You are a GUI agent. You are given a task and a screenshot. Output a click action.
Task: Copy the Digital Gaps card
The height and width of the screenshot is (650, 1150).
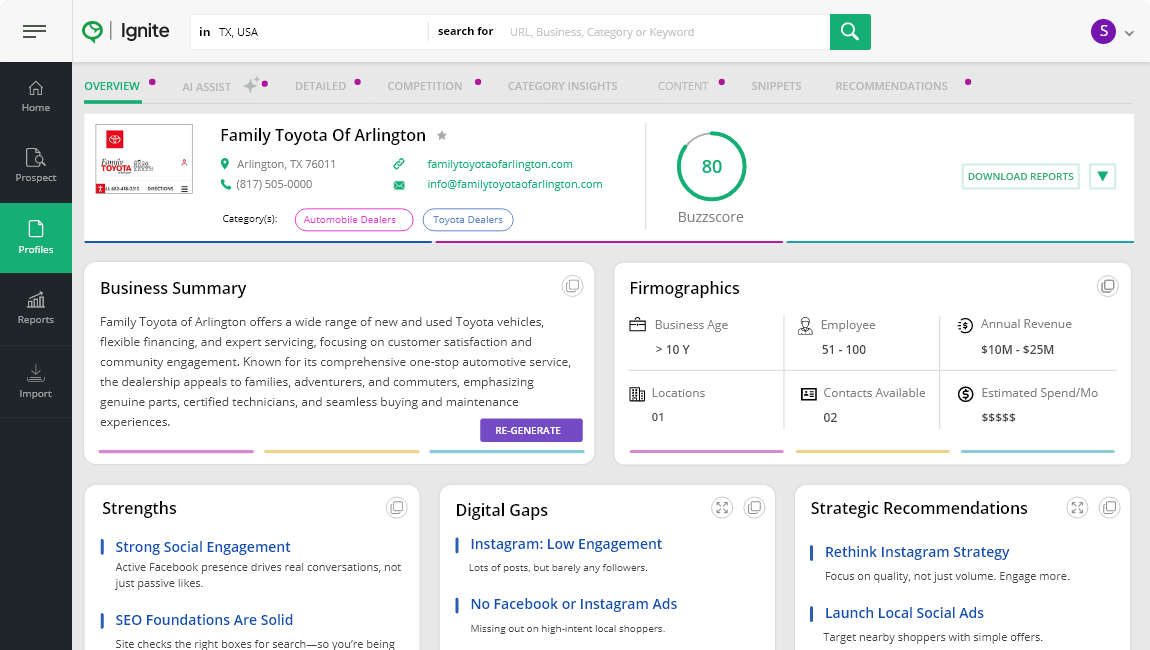[x=754, y=507]
